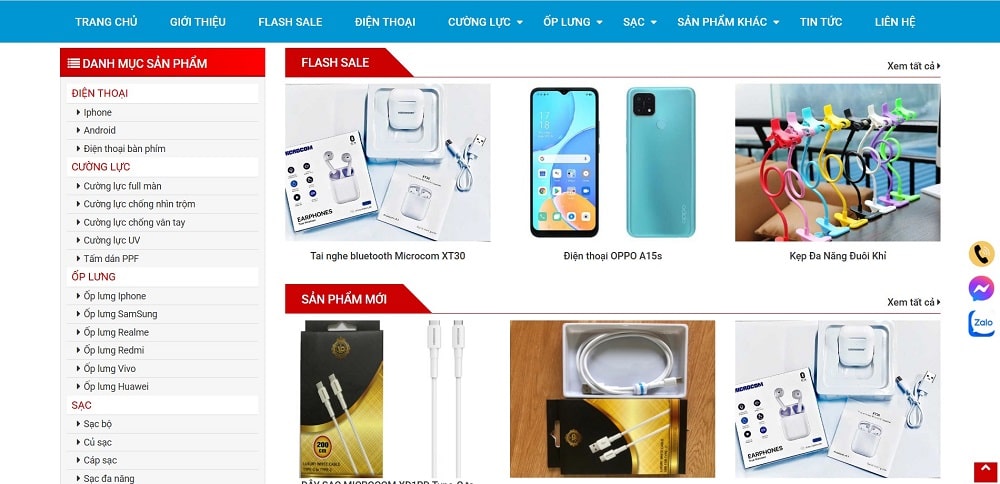Screen dimensions: 1000x484
Task: Open the OPPO A15s phone product image
Action: [613, 162]
